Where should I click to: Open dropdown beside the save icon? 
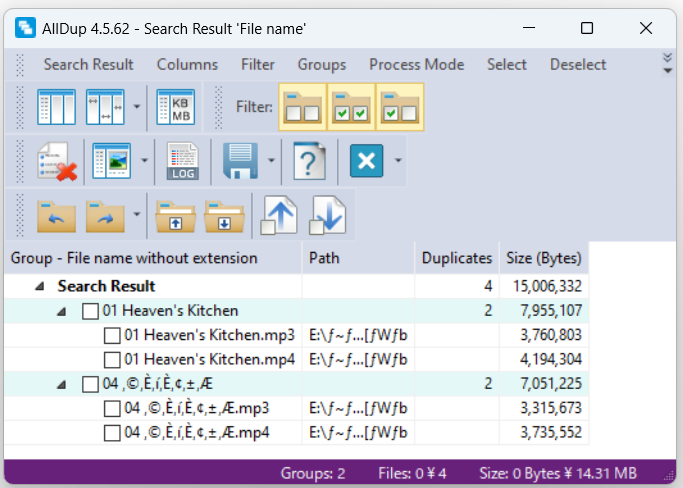[x=271, y=160]
